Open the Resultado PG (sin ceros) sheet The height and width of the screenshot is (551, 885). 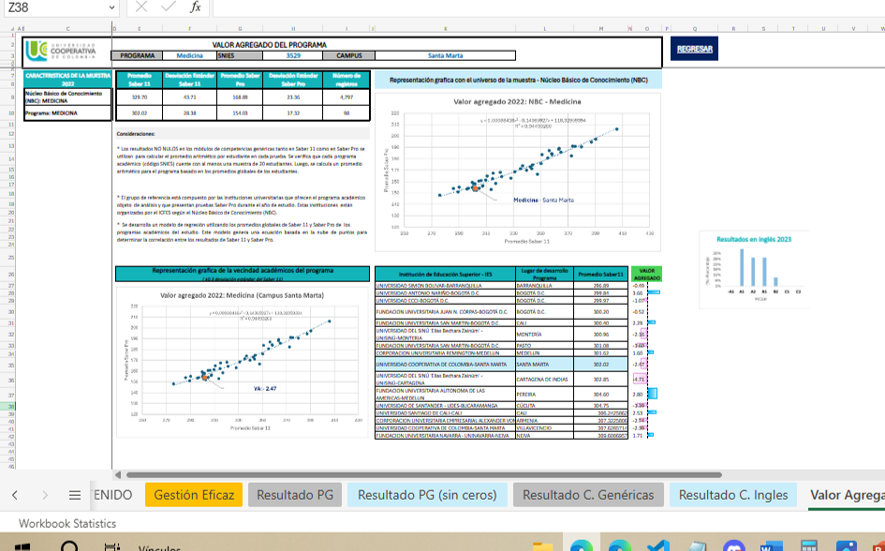427,495
